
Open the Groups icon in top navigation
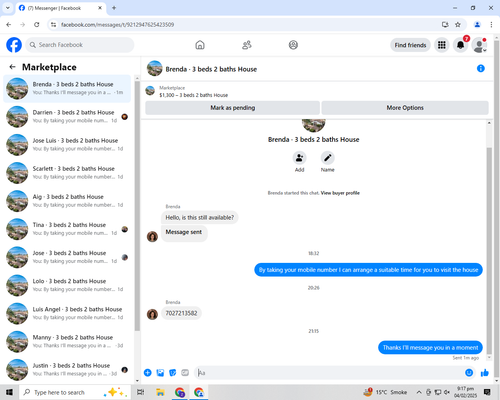tap(293, 45)
